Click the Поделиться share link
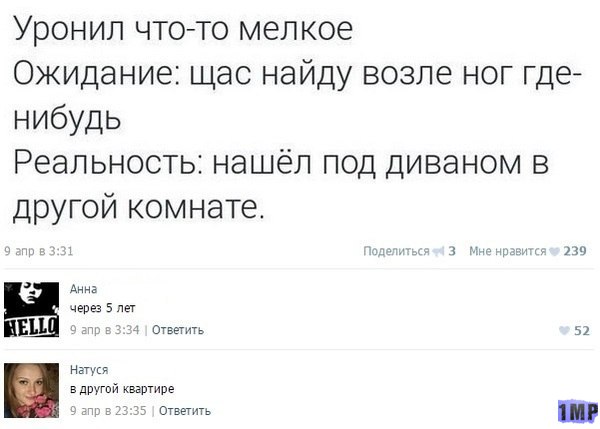The width and height of the screenshot is (600, 429). pos(395,251)
